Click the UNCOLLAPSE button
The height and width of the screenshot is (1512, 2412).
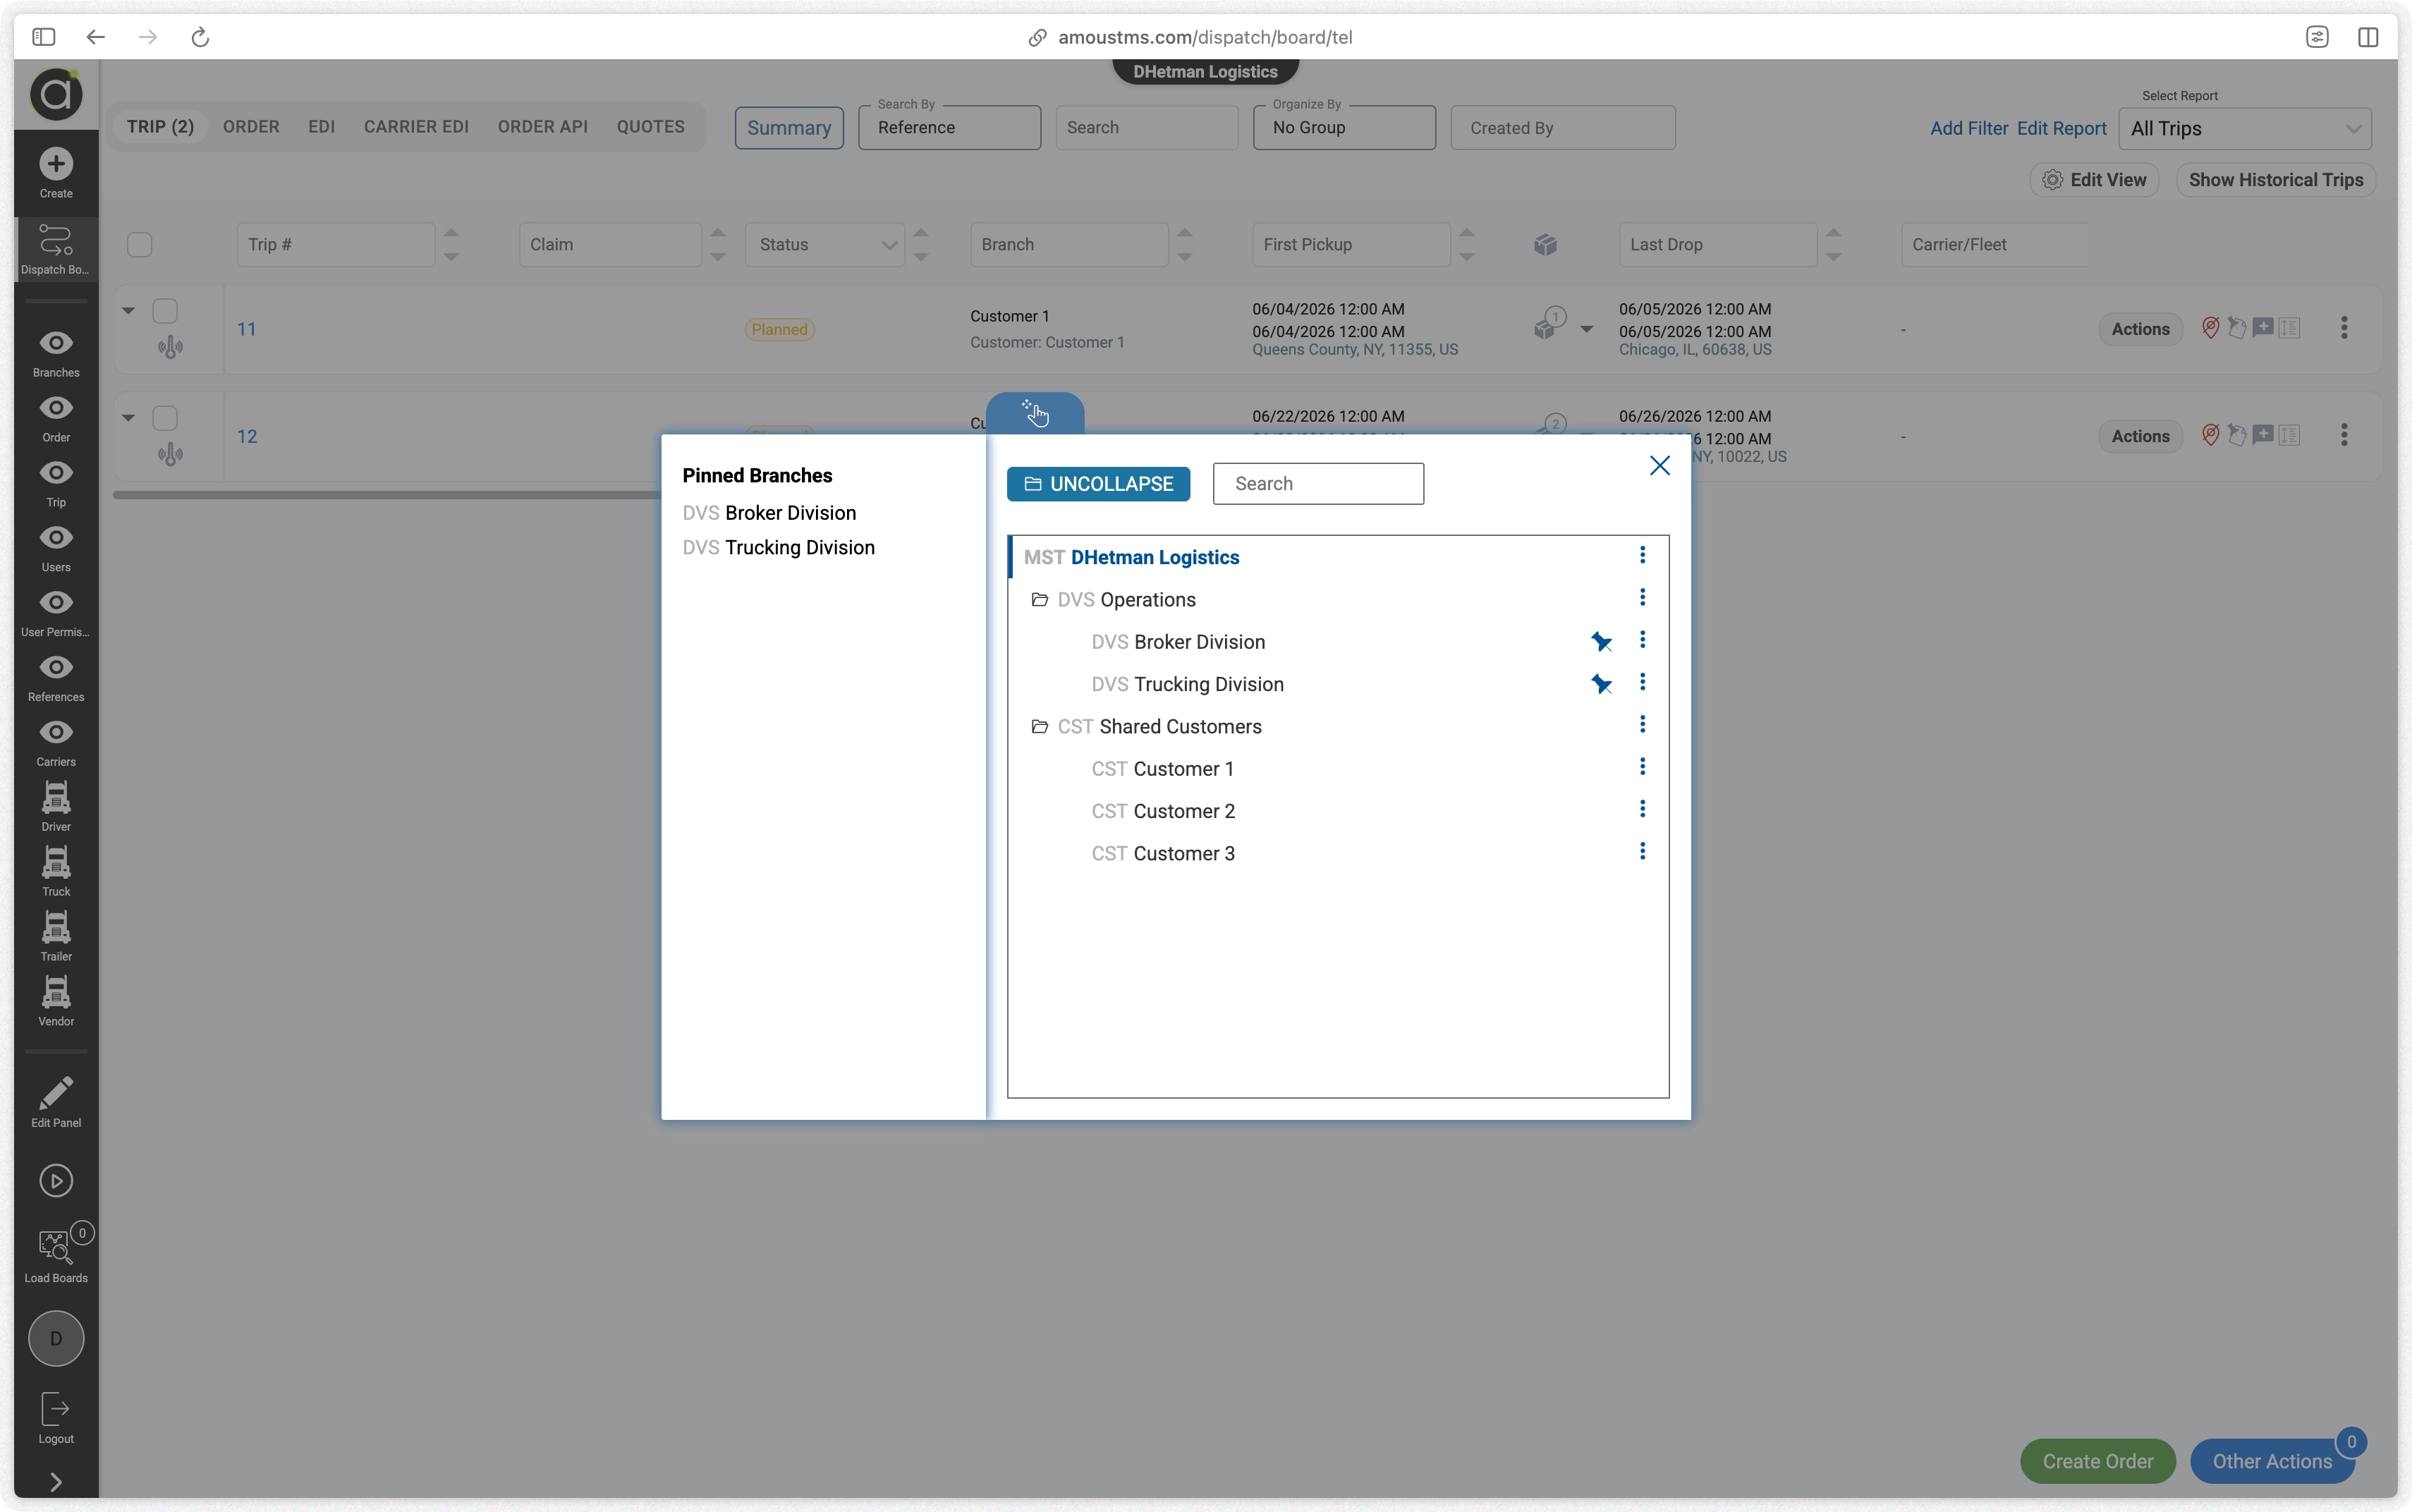tap(1098, 484)
